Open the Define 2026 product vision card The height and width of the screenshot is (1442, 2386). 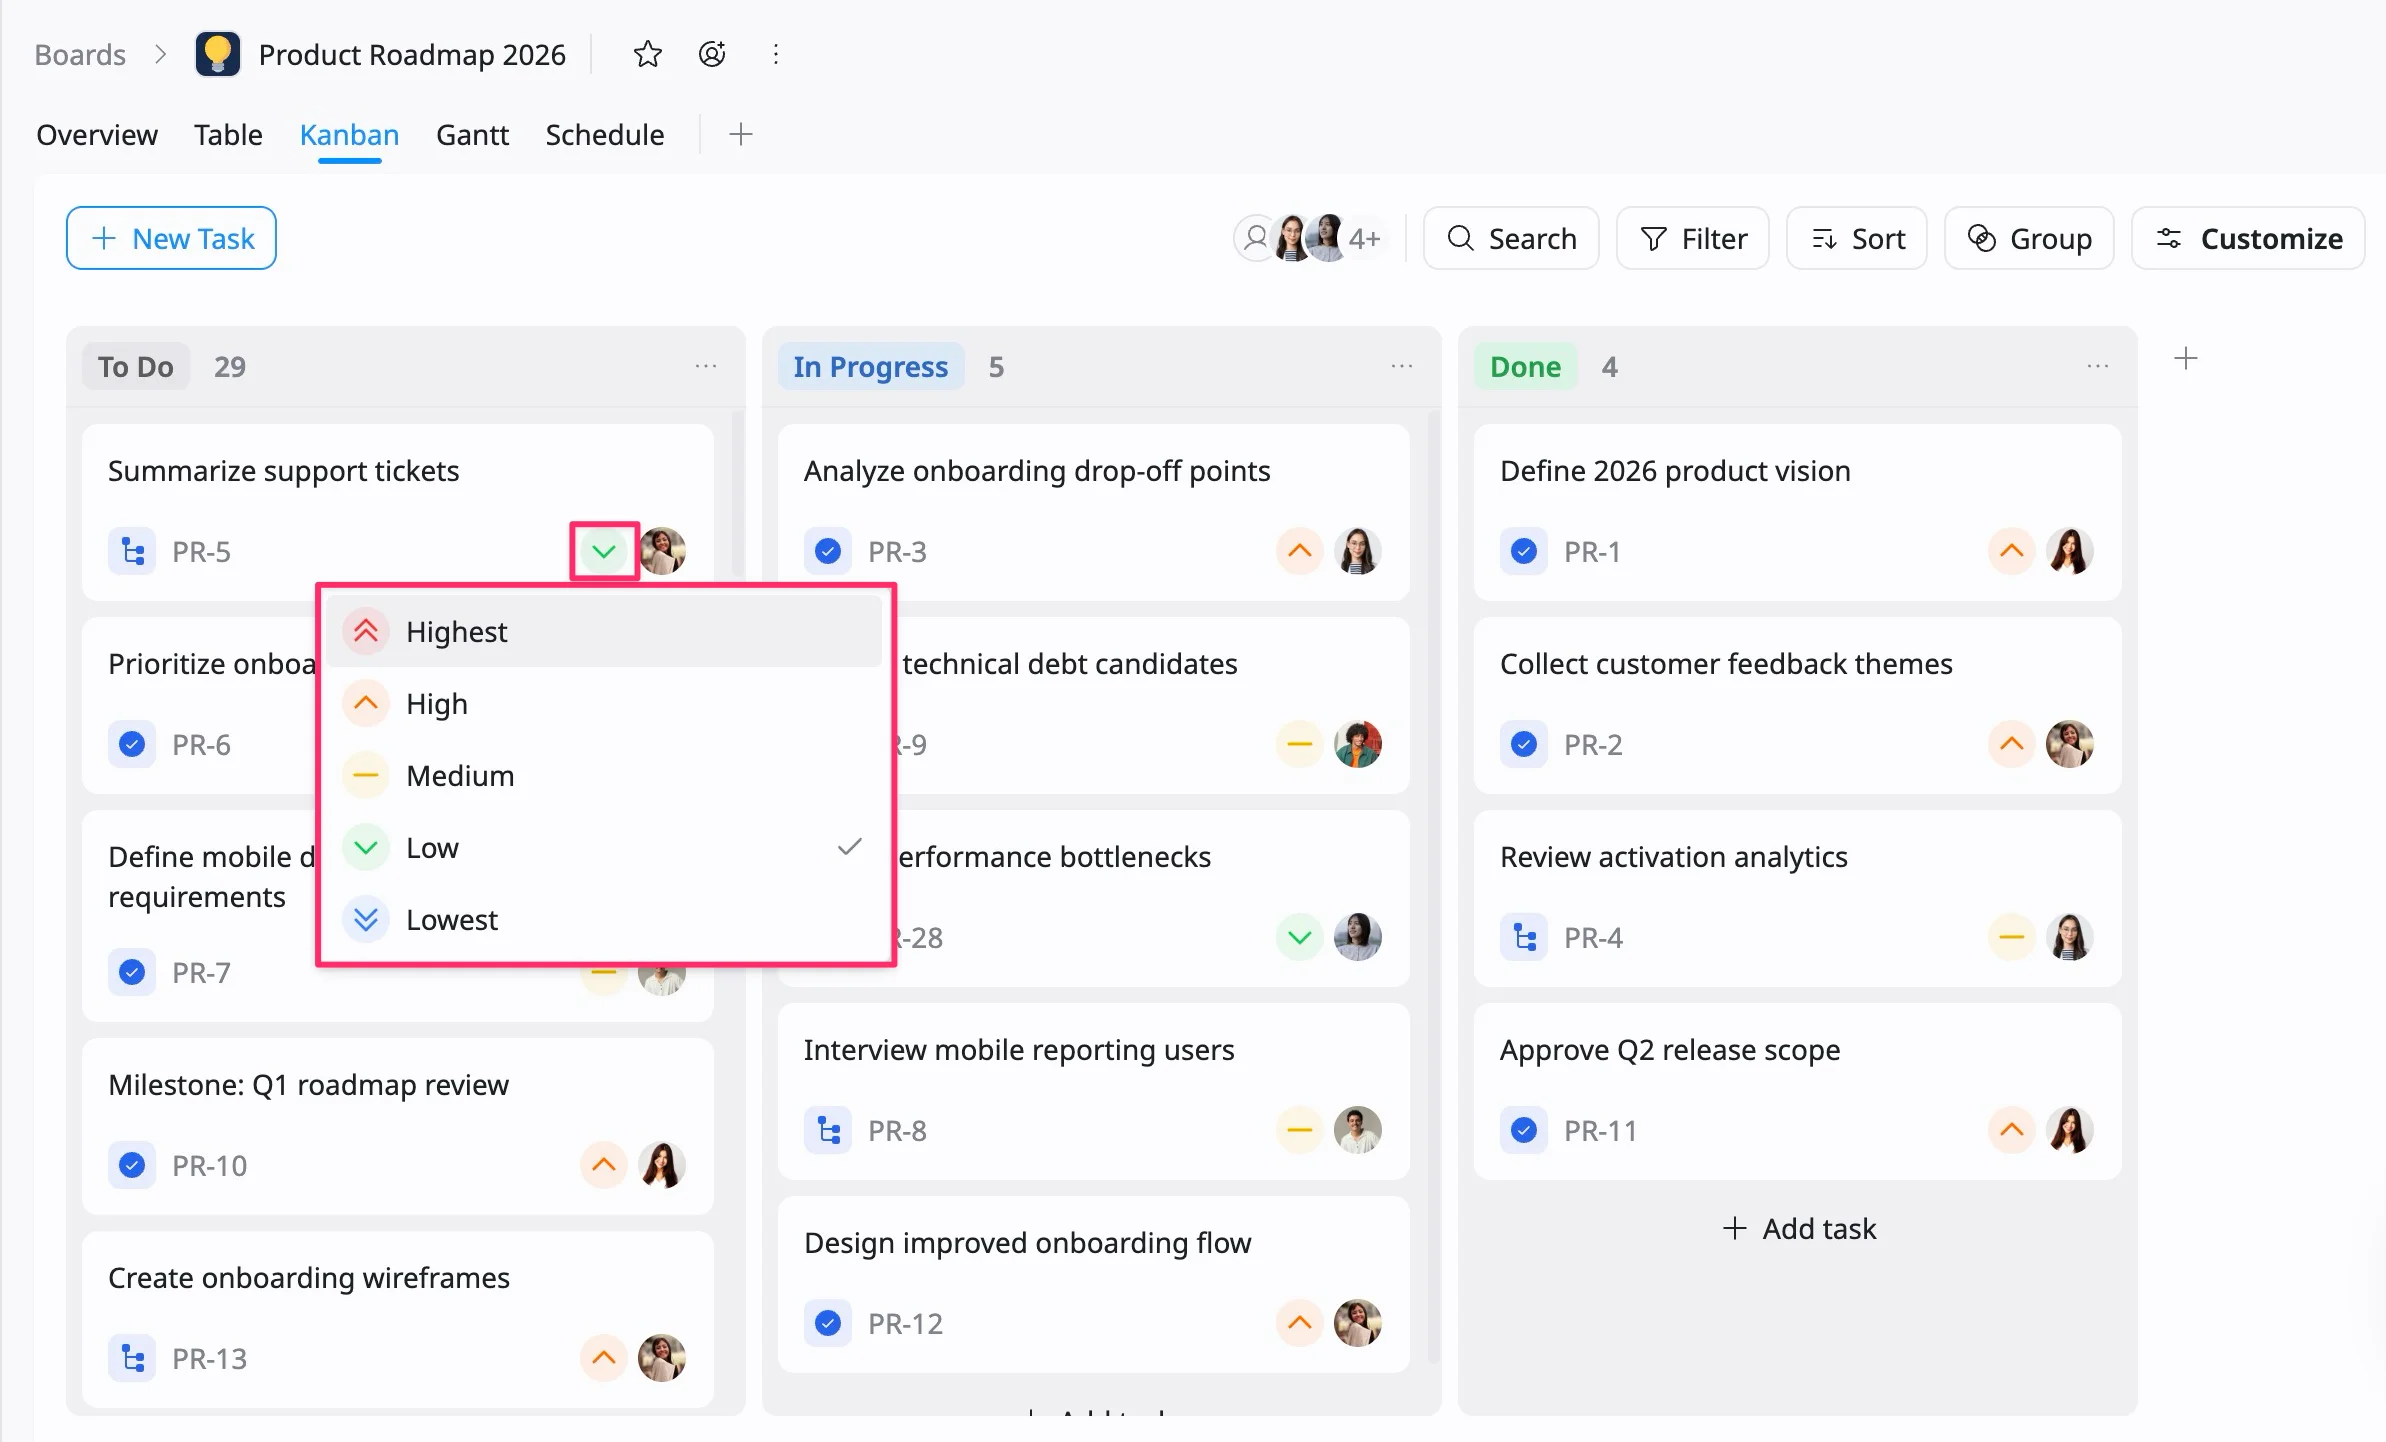[1797, 512]
